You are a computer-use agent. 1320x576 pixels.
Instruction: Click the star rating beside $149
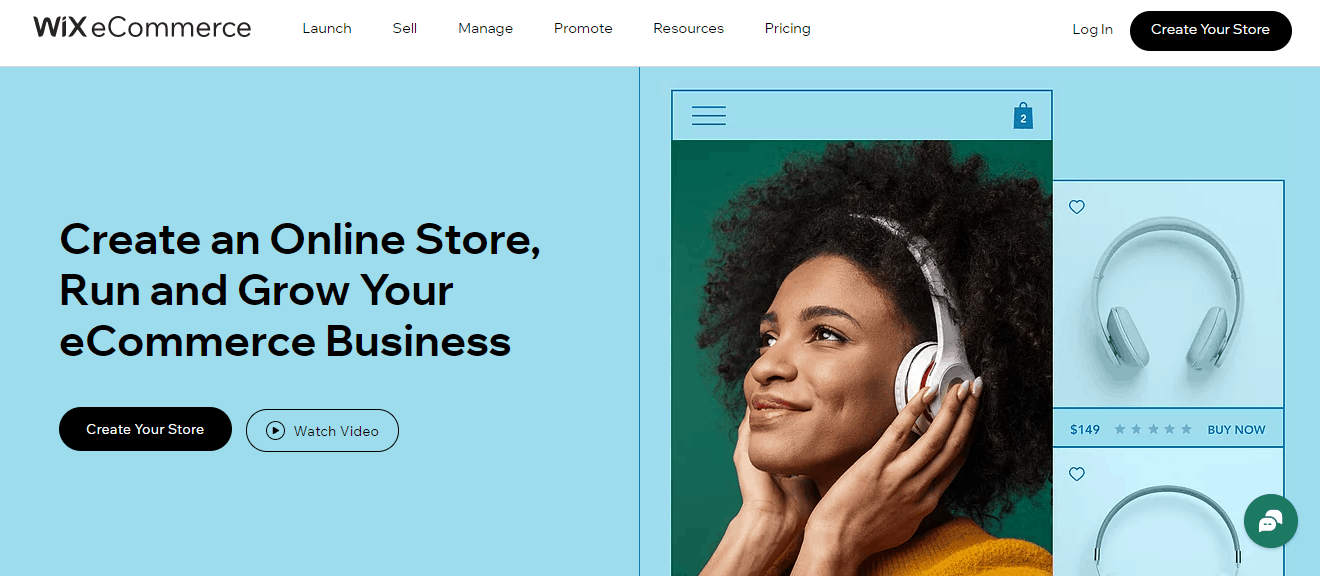pyautogui.click(x=1153, y=429)
